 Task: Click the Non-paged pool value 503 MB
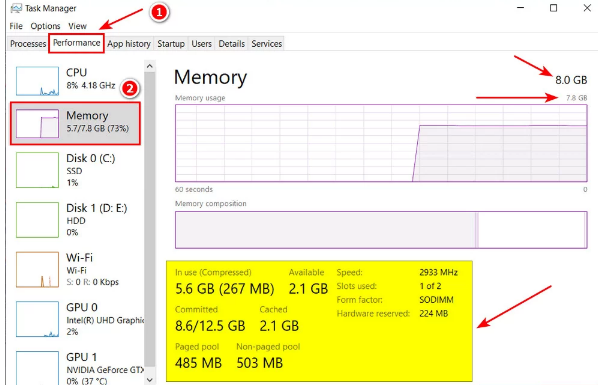click(260, 363)
